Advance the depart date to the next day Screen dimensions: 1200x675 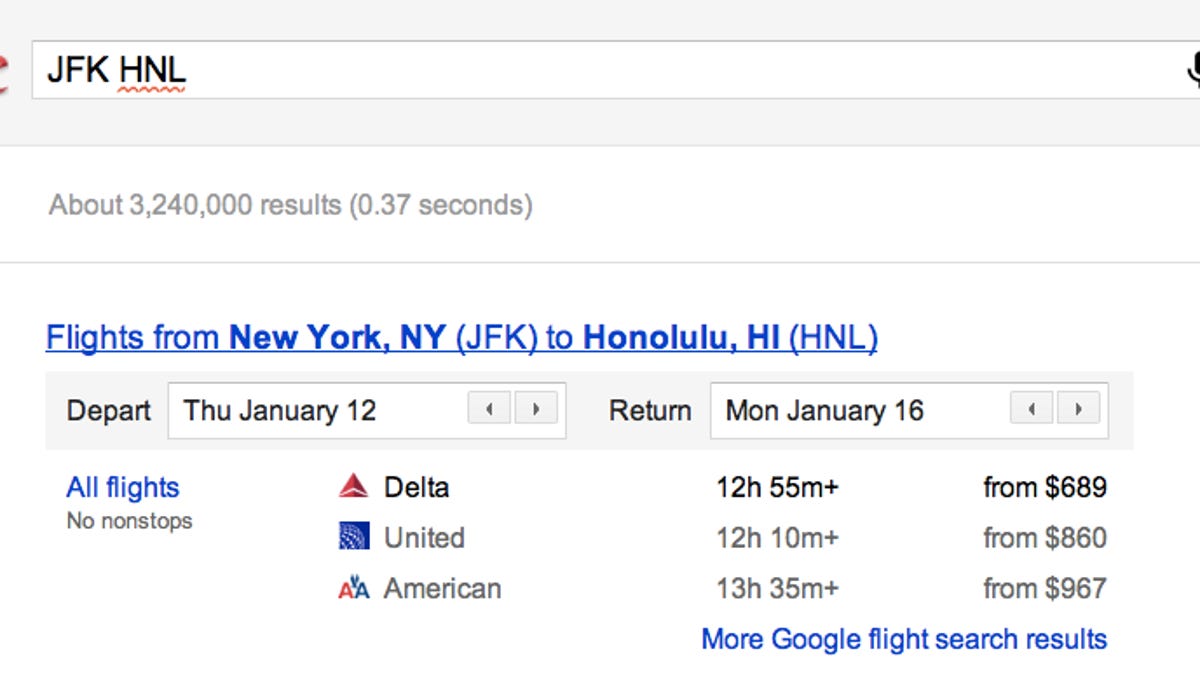pyautogui.click(x=536, y=409)
